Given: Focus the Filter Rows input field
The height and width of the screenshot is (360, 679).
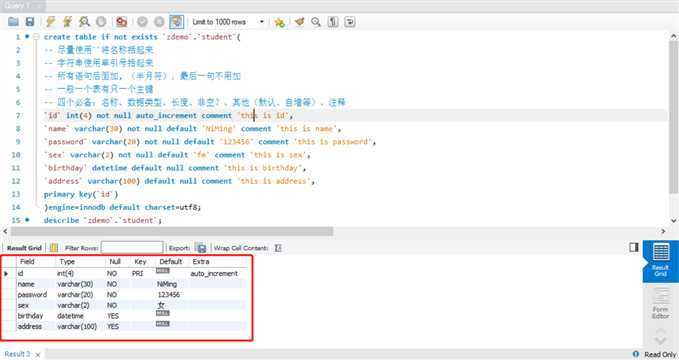Looking at the screenshot, I should [132, 248].
